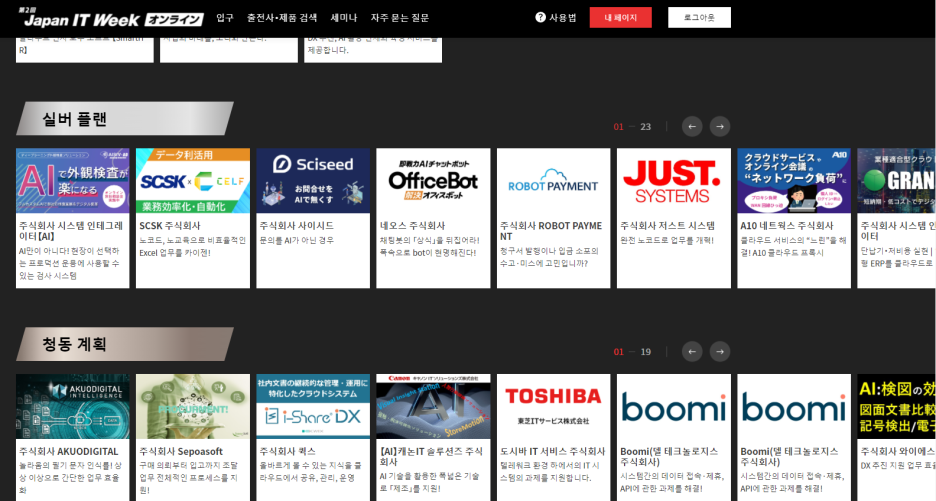Click page total 19 in 청동 계획
The height and width of the screenshot is (501, 936).
tap(645, 352)
